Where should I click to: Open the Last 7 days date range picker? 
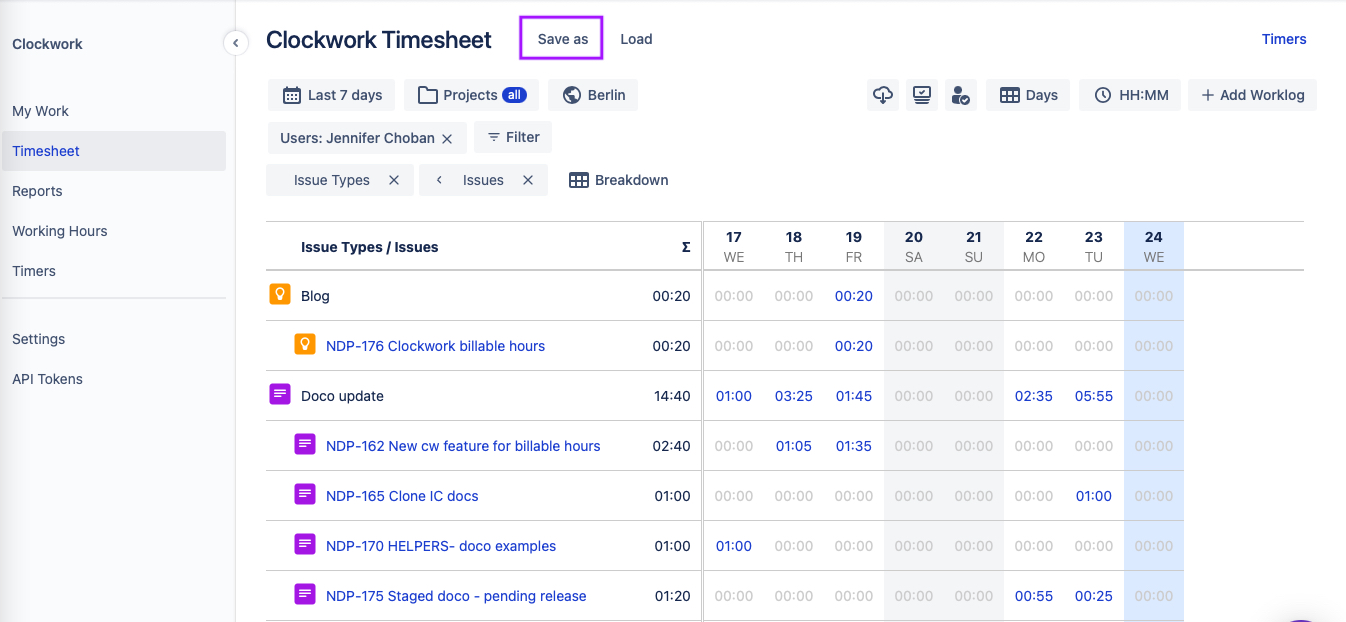(x=332, y=95)
